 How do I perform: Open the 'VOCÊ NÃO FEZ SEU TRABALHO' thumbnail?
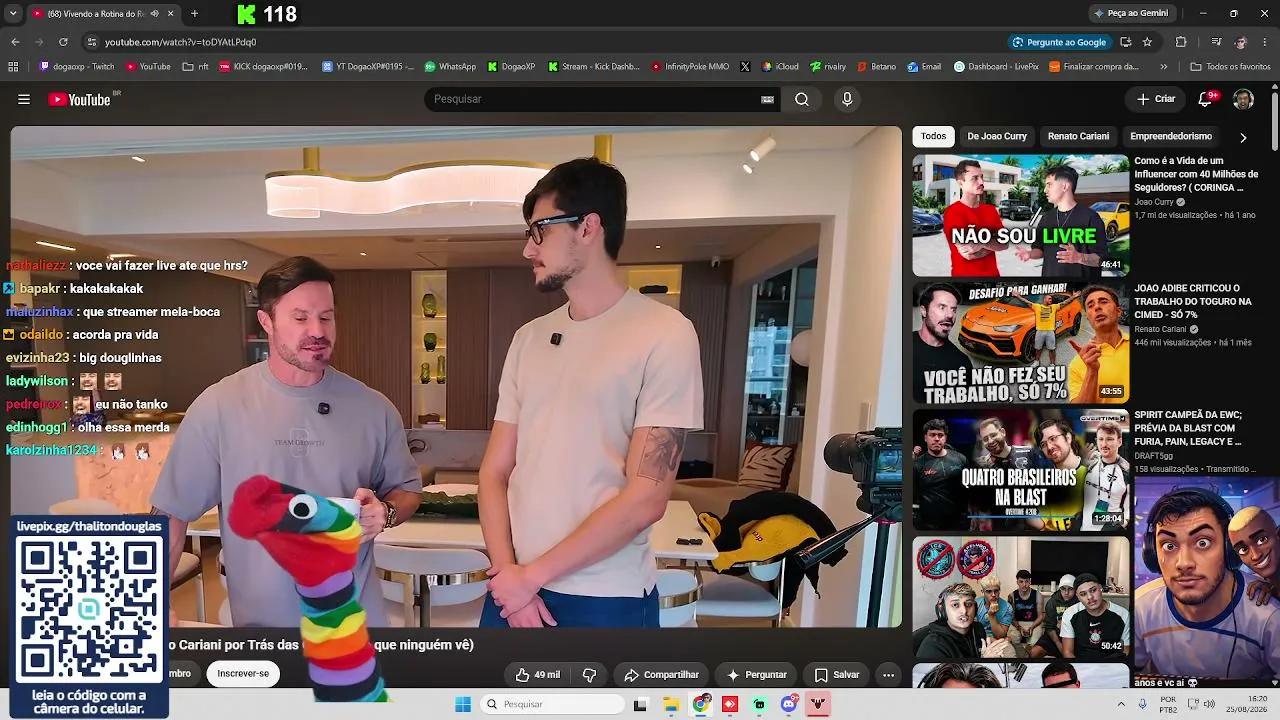1020,342
